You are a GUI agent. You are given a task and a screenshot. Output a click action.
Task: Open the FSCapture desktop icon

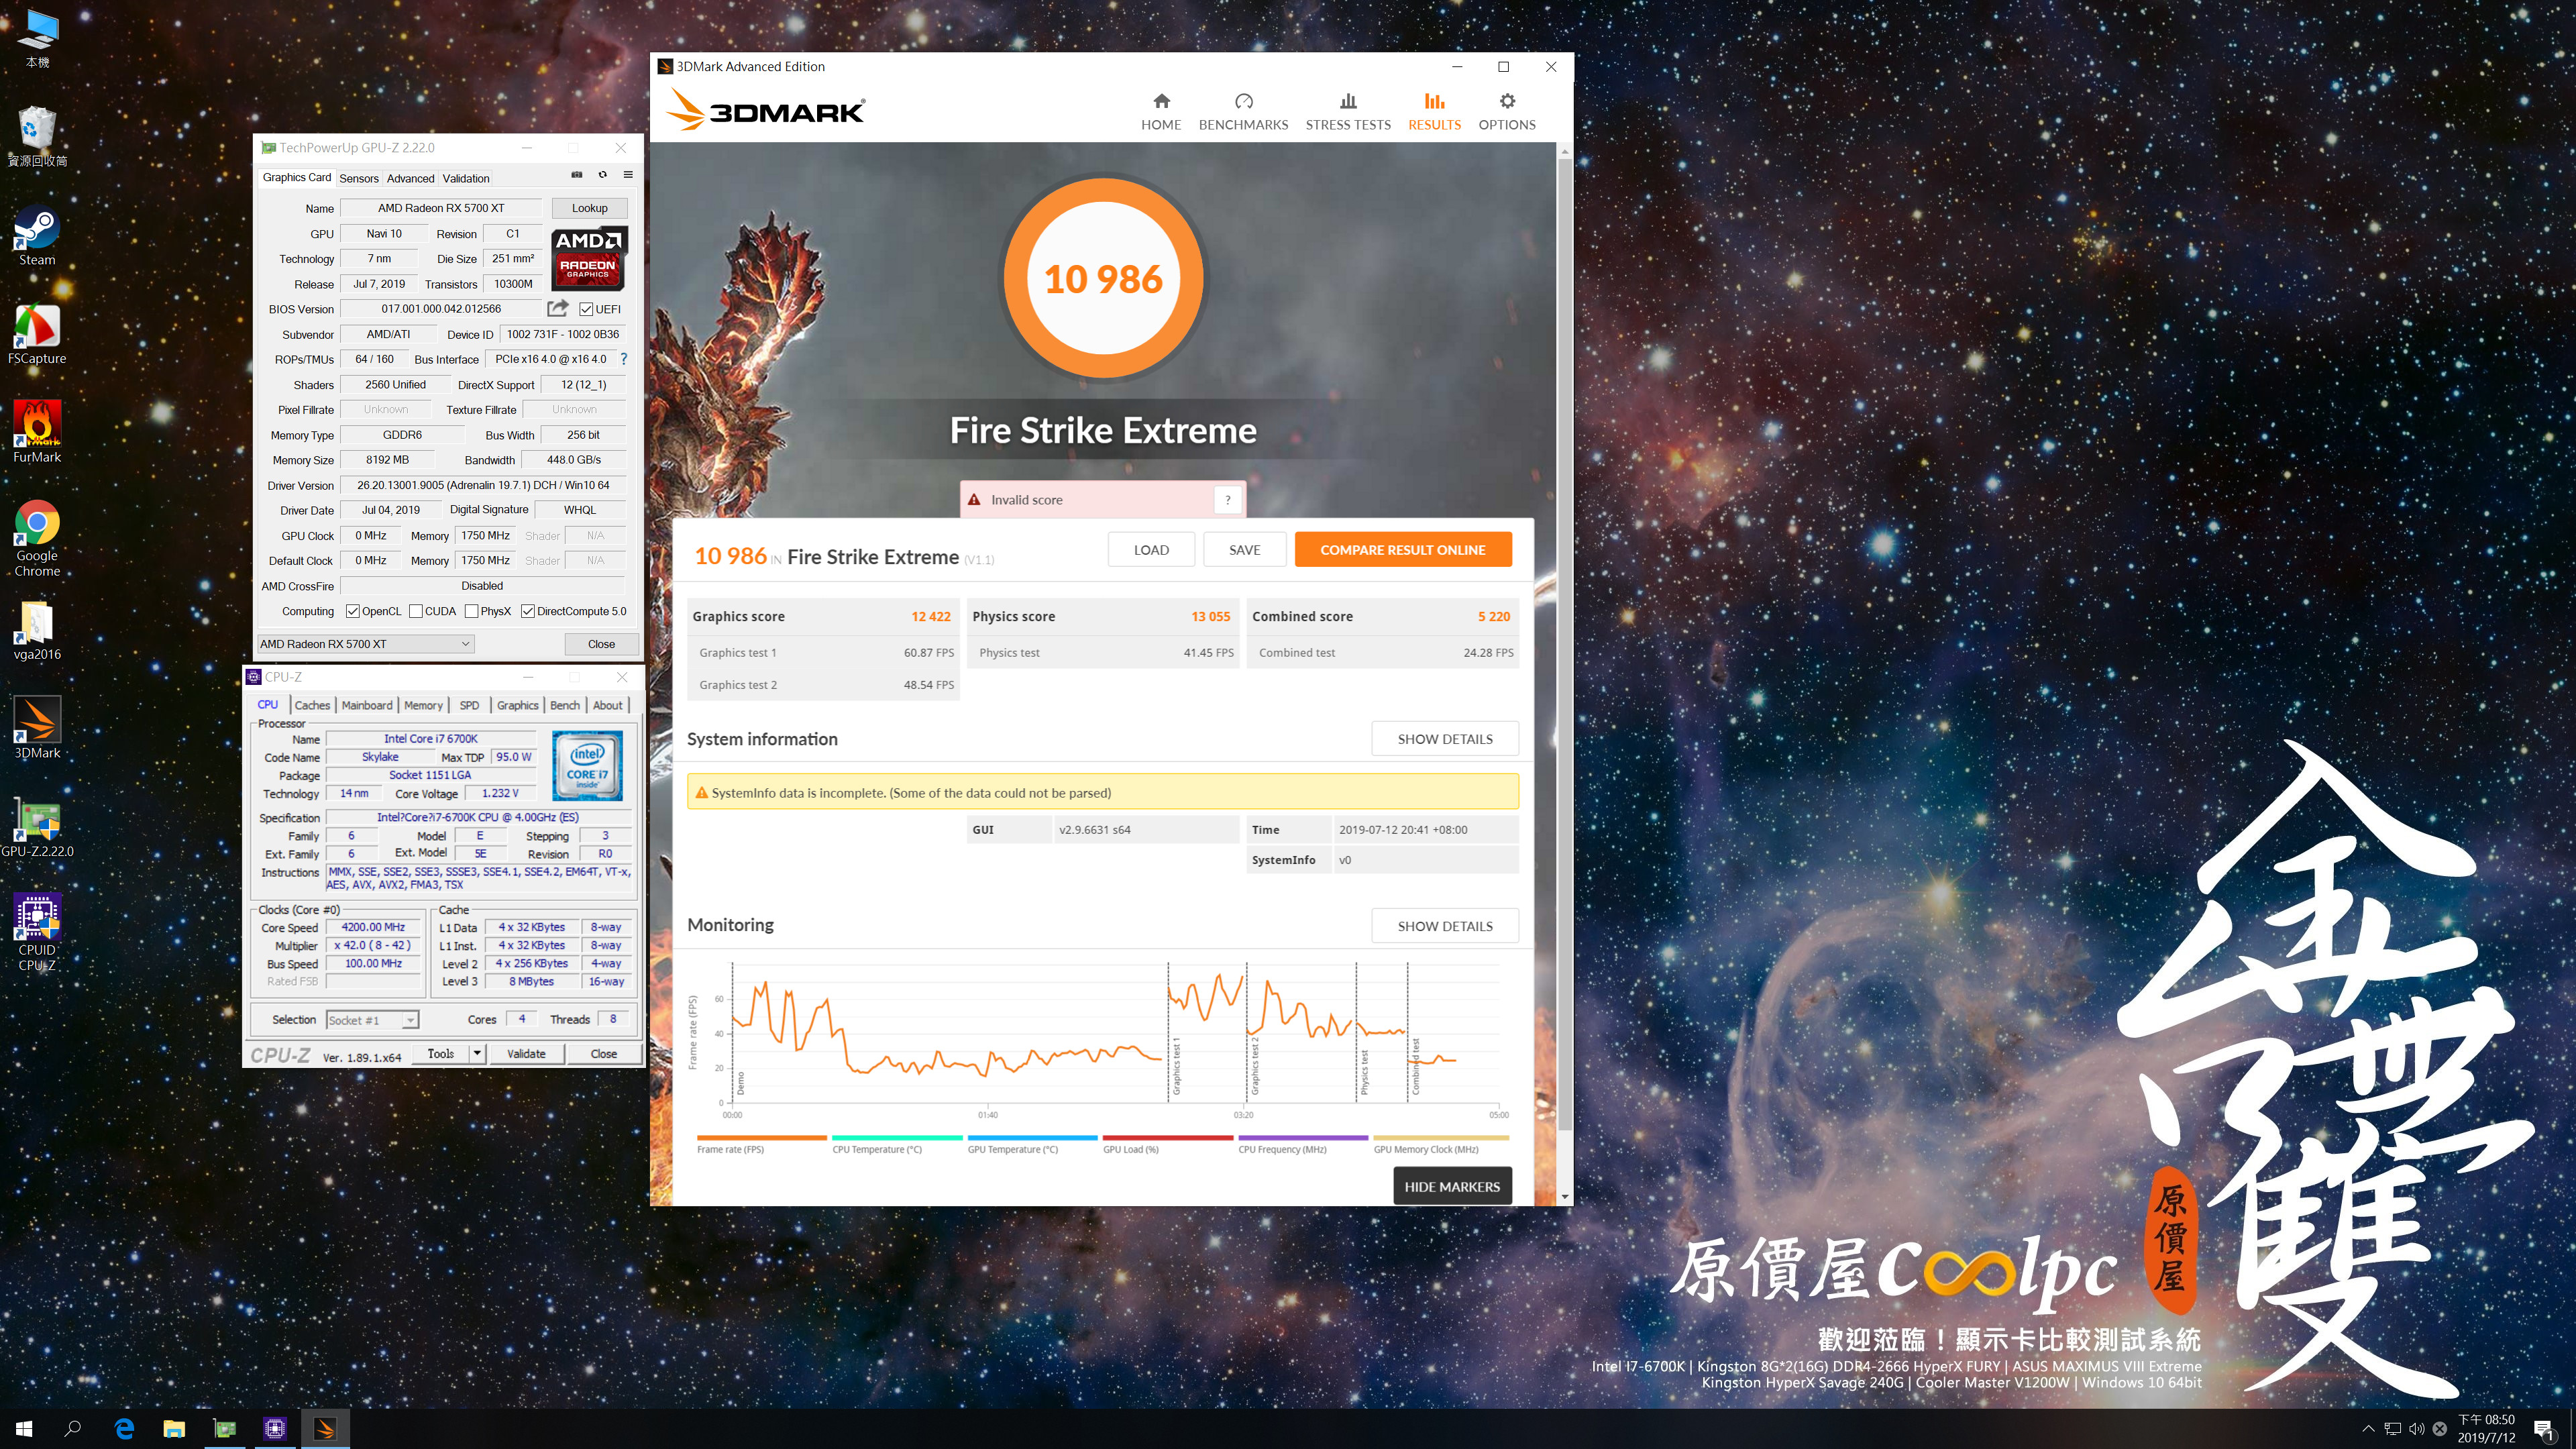tap(37, 335)
